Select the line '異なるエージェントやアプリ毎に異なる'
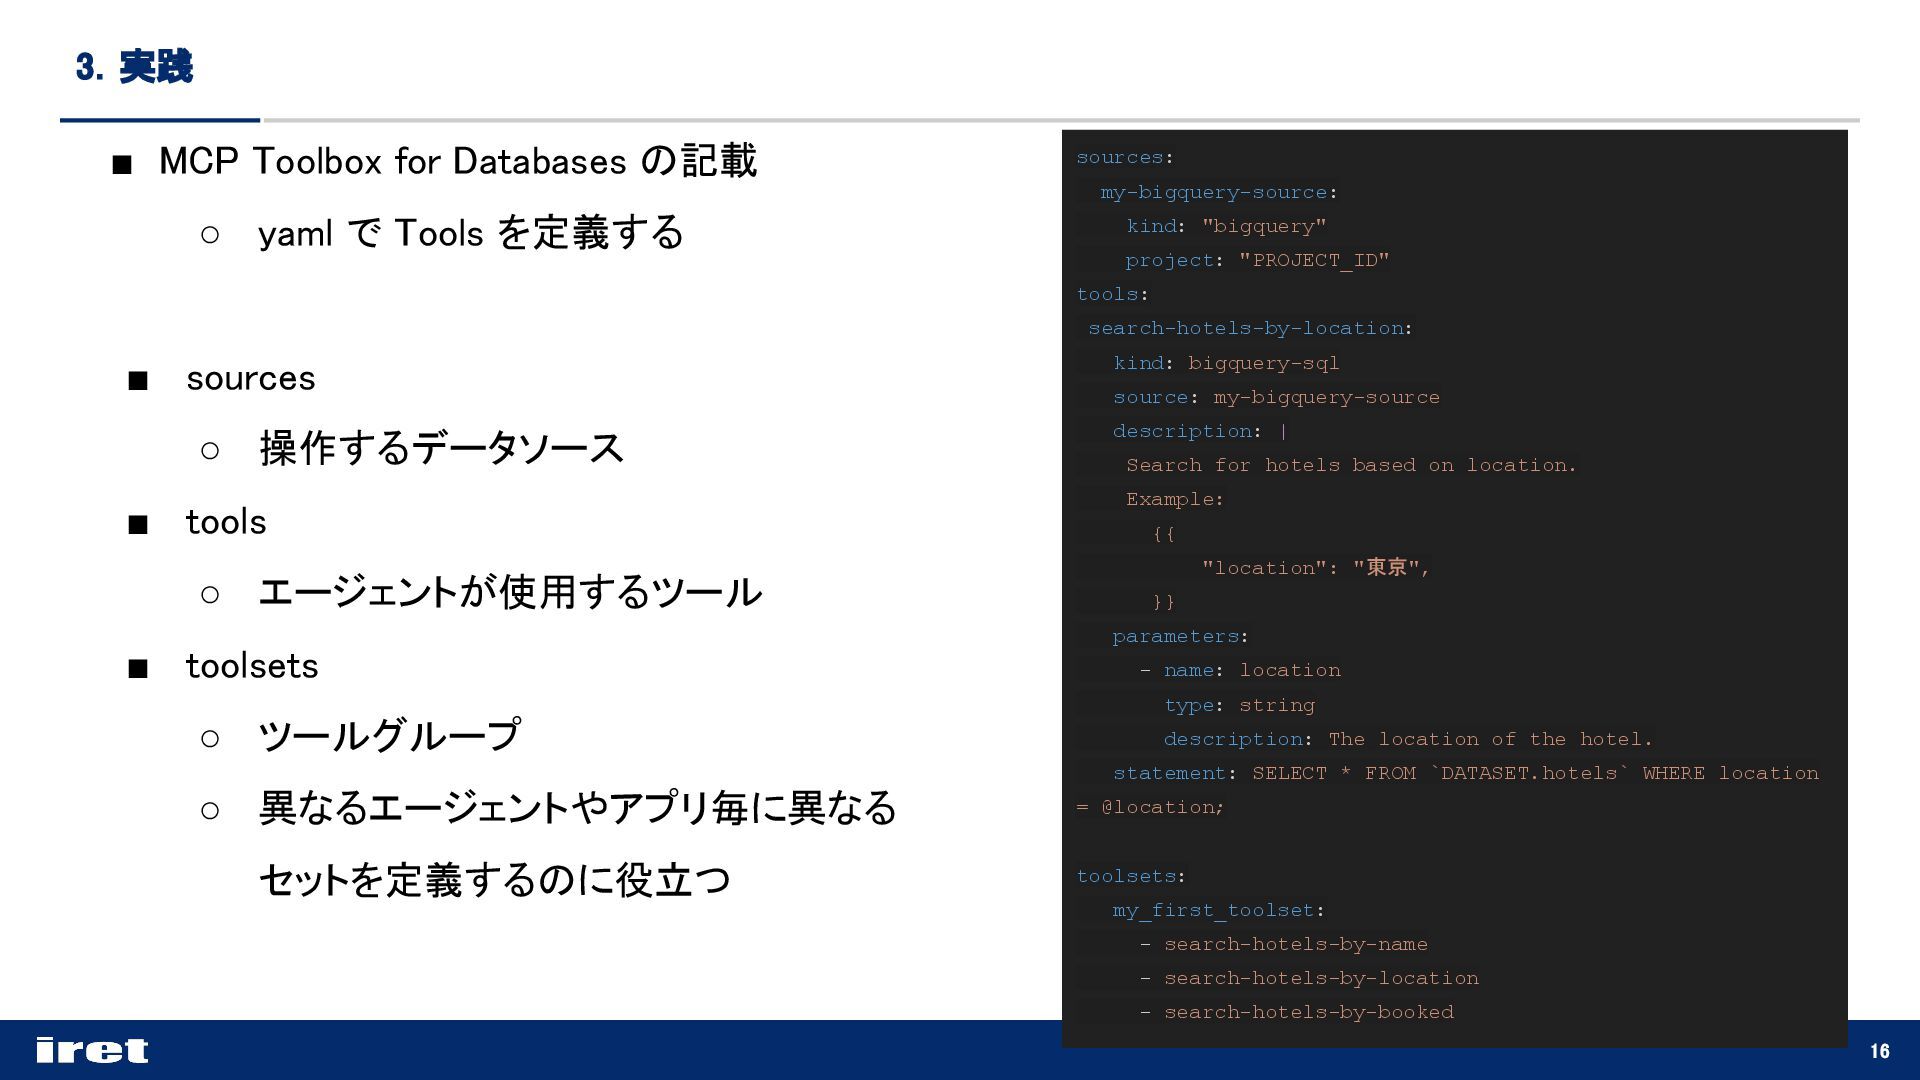1920x1080 pixels. click(578, 808)
